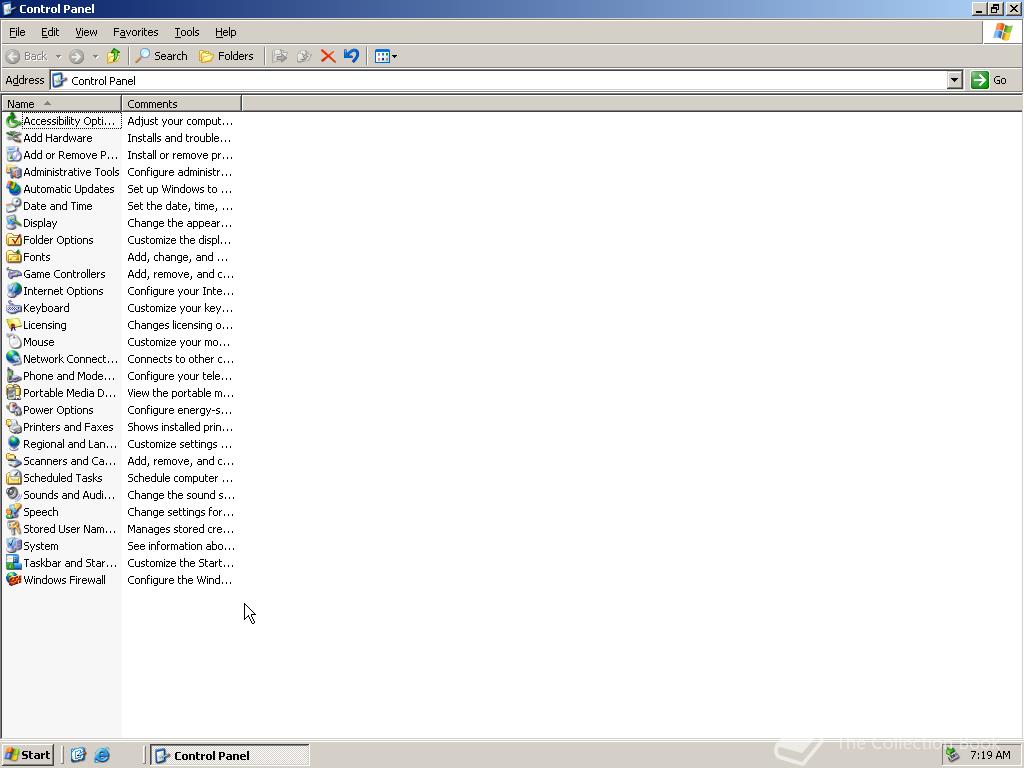Open the Date and Time icon
This screenshot has width=1024, height=768.
pos(14,206)
